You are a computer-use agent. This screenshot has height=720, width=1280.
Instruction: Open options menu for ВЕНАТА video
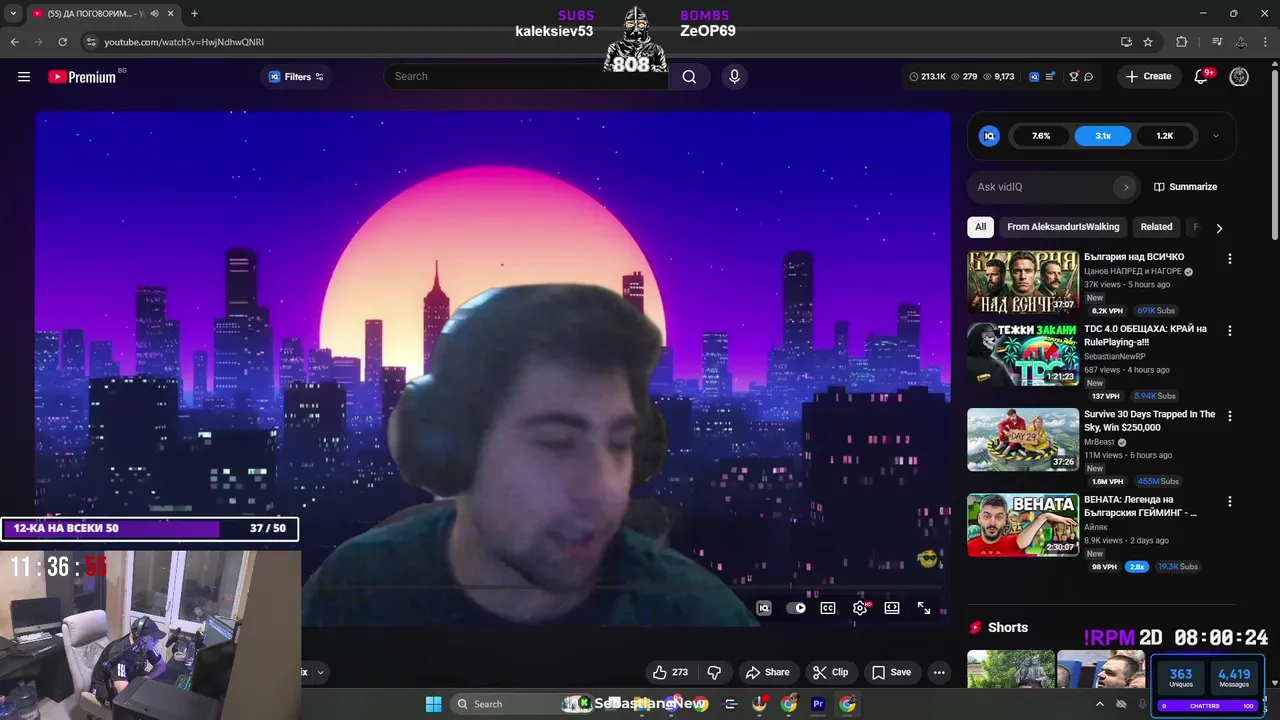coord(1230,501)
